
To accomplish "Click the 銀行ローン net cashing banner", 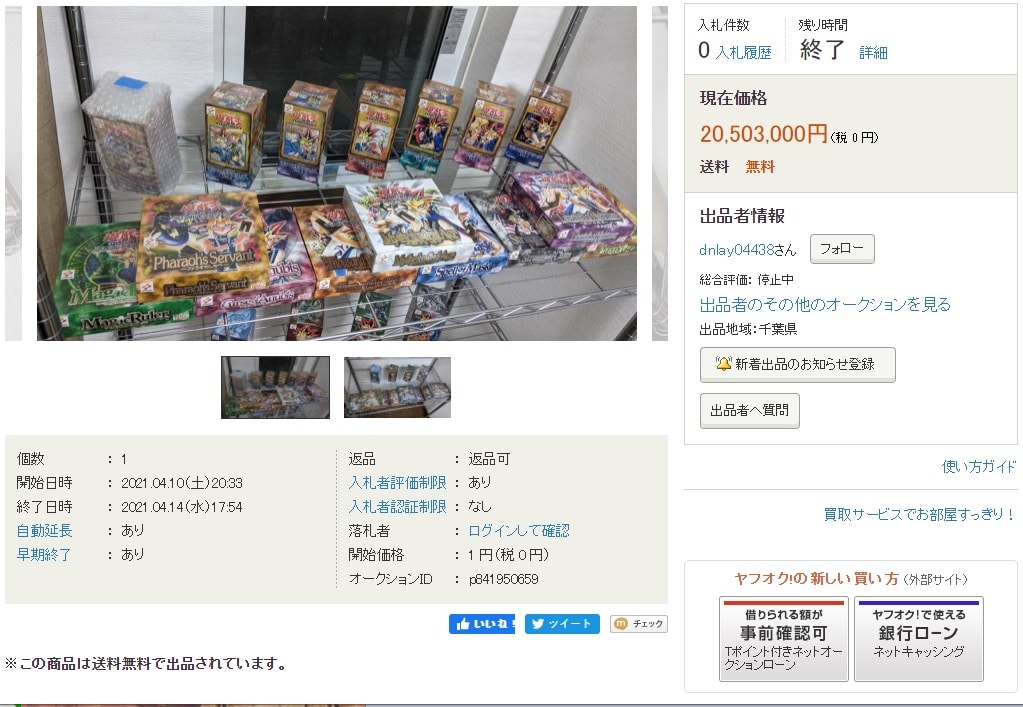I will (919, 639).
